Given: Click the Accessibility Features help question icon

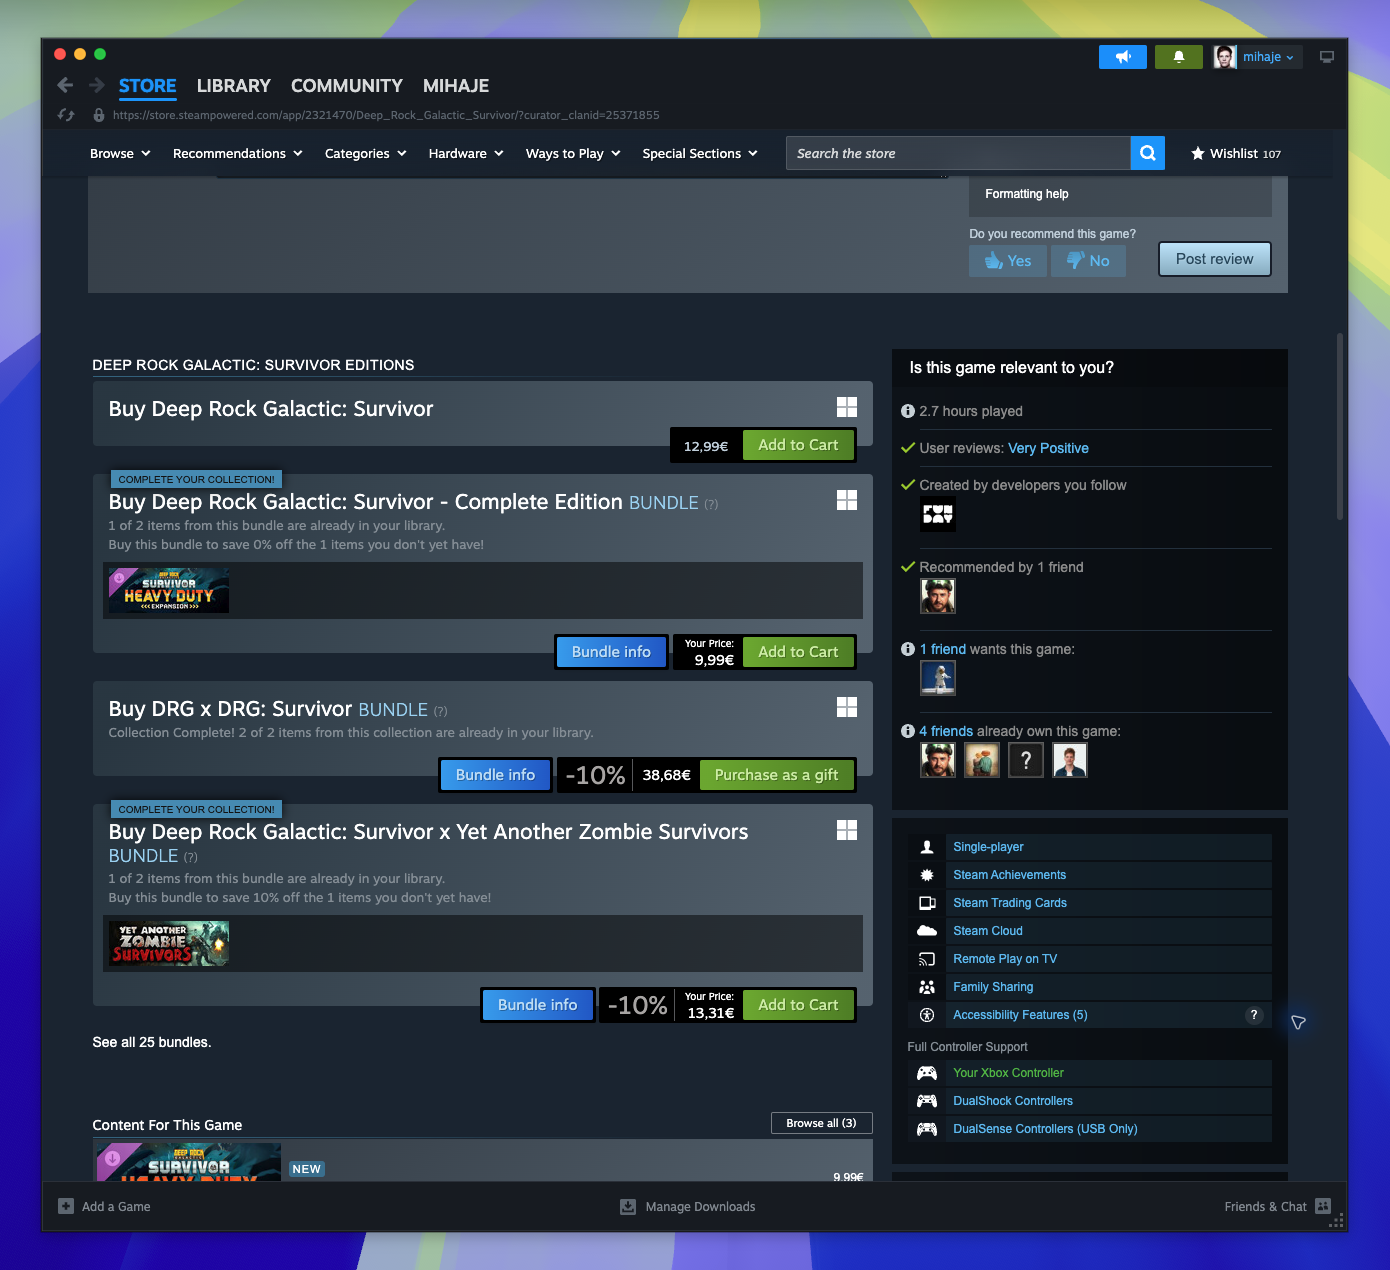Looking at the screenshot, I should pyautogui.click(x=1253, y=1015).
